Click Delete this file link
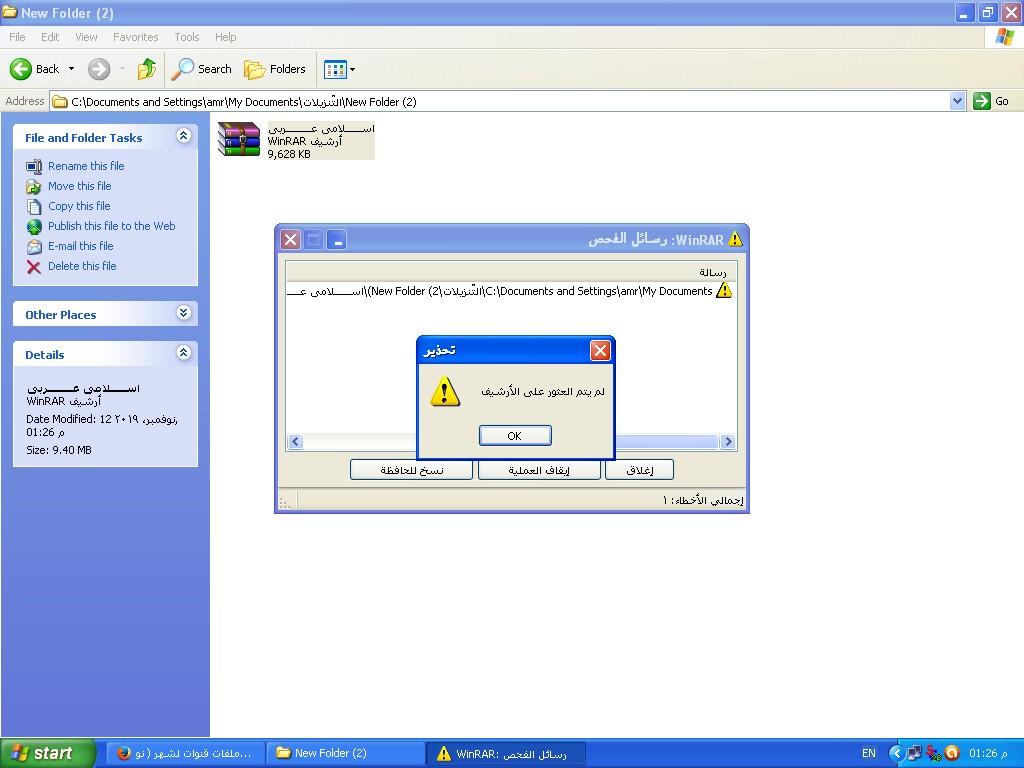This screenshot has height=768, width=1024. 82,266
